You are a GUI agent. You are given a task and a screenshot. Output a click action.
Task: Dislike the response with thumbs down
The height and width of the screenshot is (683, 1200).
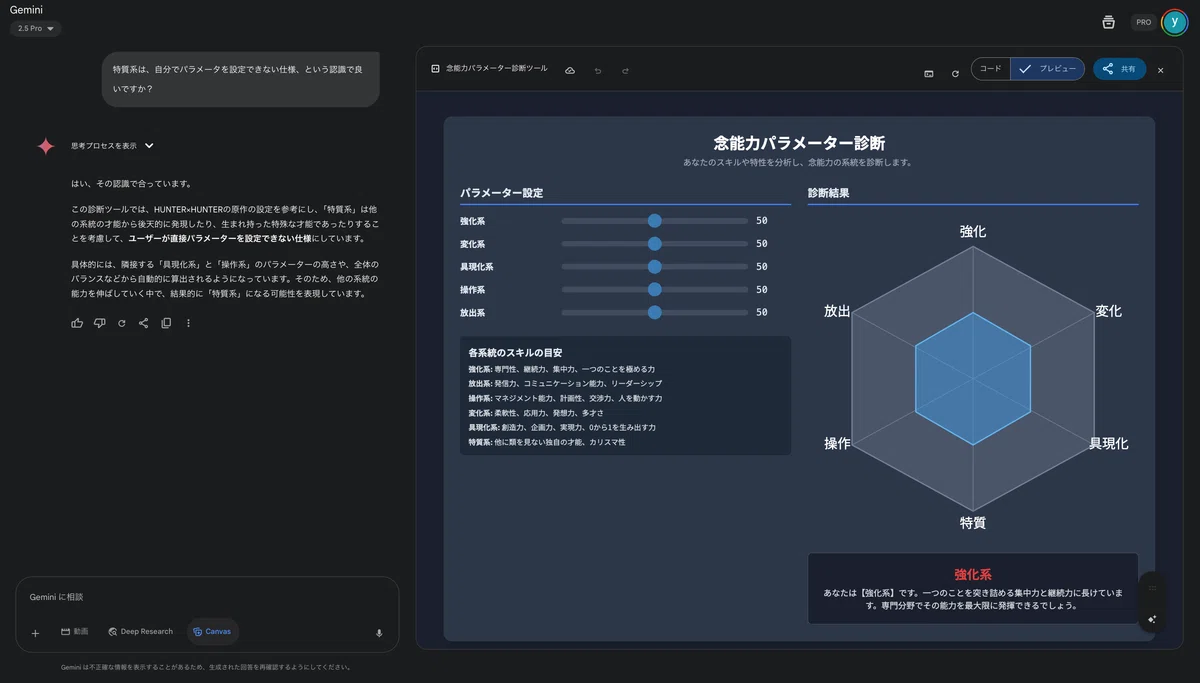[x=99, y=323]
